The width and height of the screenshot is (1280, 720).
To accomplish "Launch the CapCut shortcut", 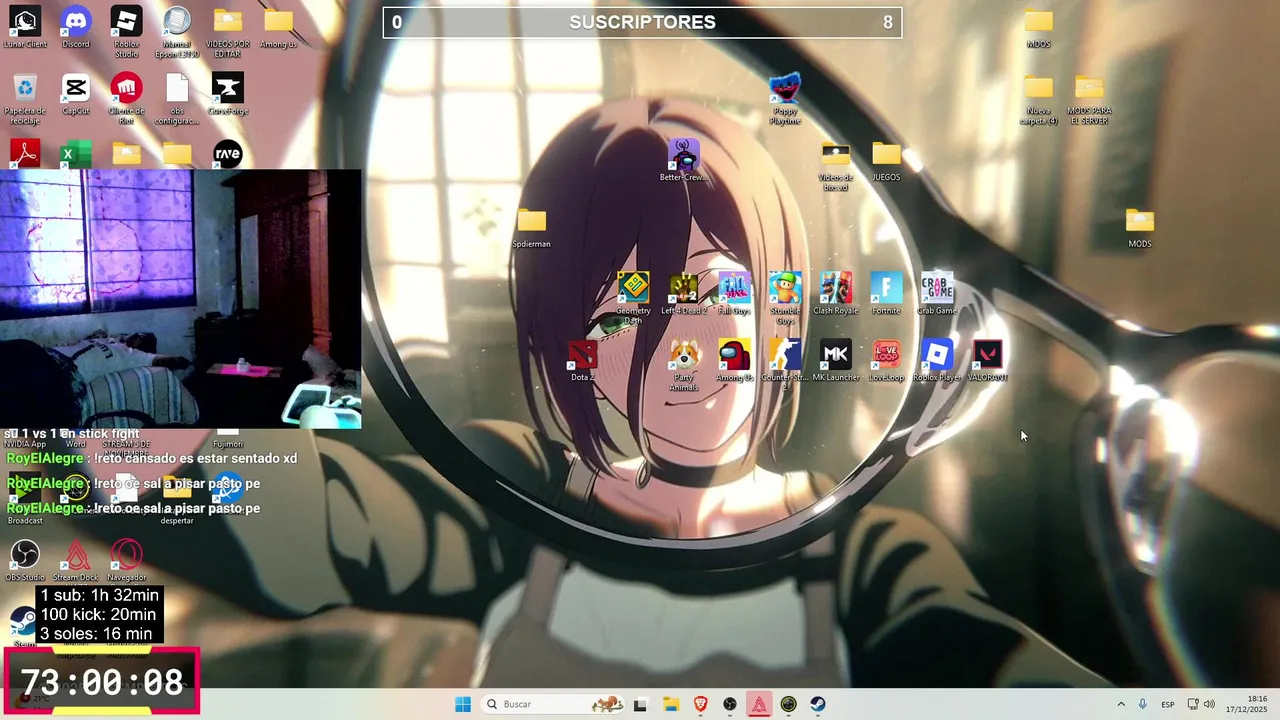I will point(76,94).
